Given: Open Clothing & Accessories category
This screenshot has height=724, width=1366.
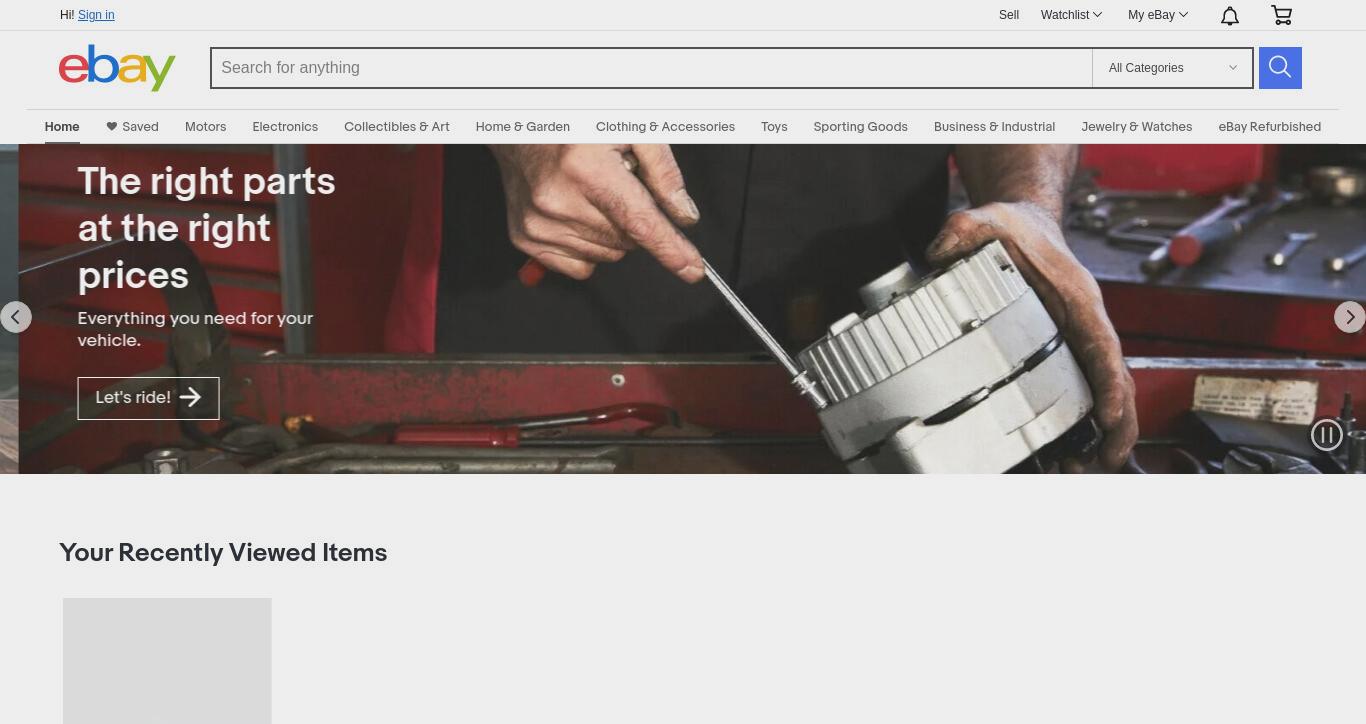Looking at the screenshot, I should pos(665,127).
